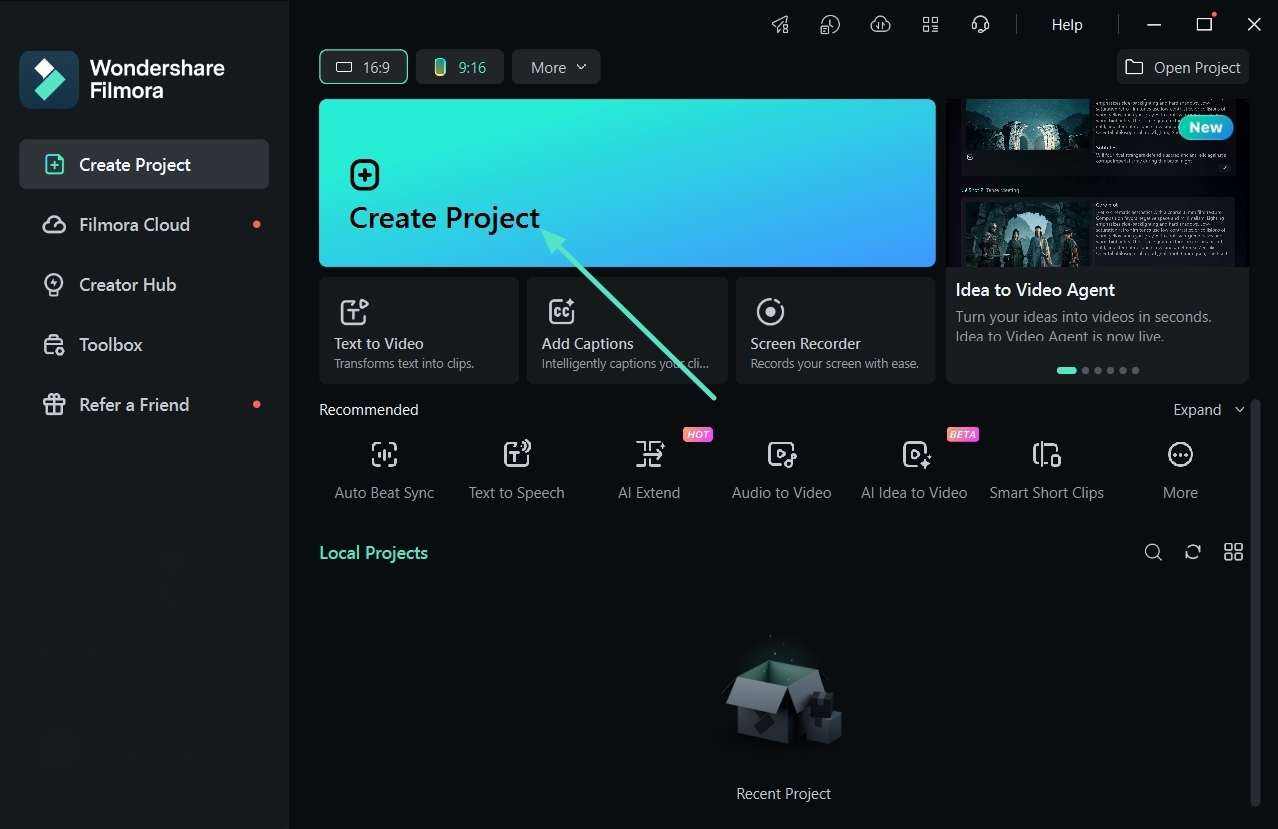This screenshot has width=1278, height=829.
Task: Open the Smart Short Clips tool
Action: click(1046, 470)
